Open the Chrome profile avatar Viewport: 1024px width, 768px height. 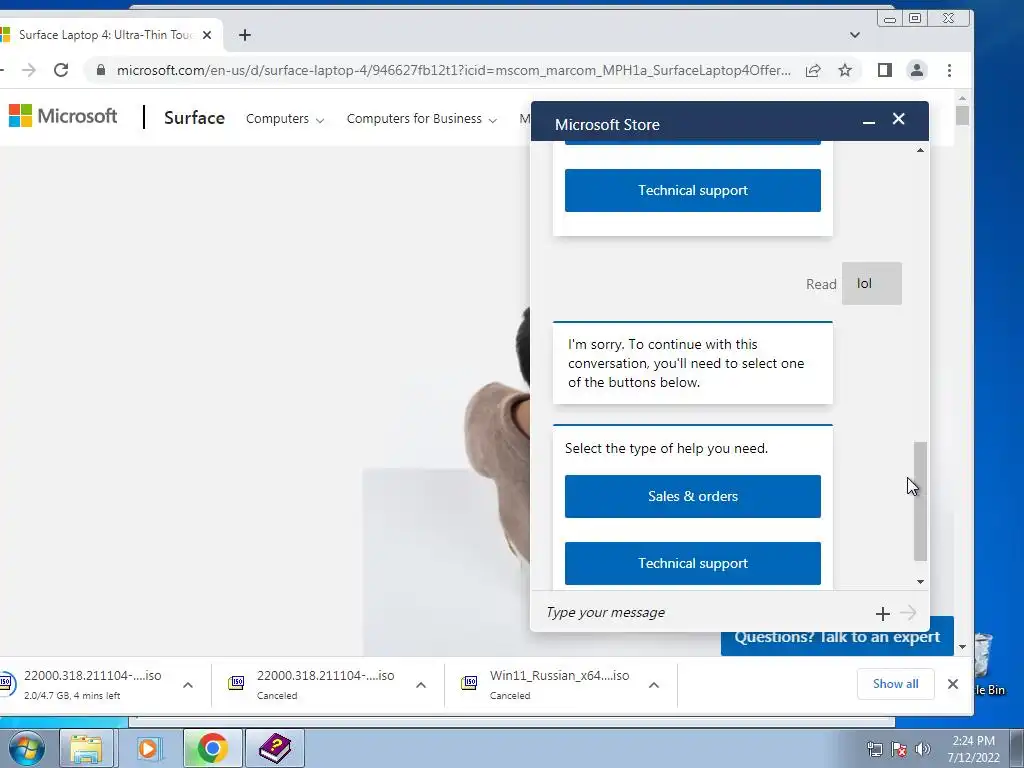click(x=917, y=70)
